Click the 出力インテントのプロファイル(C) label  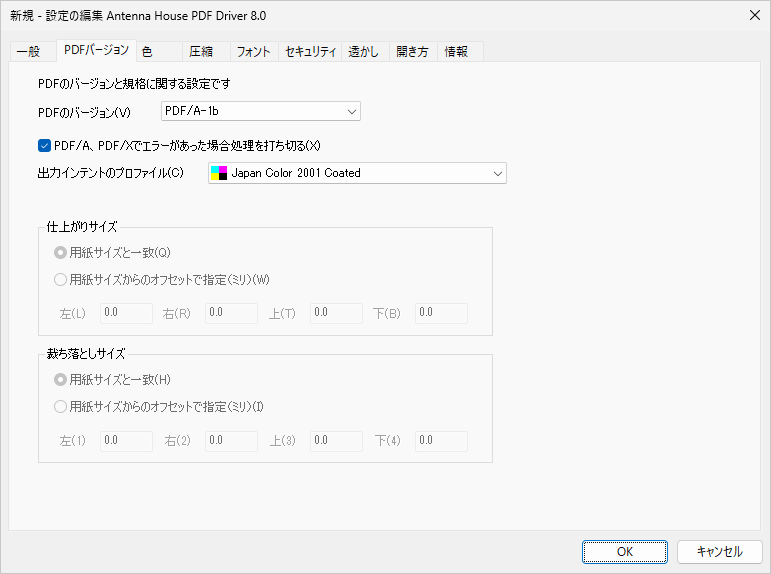click(111, 173)
